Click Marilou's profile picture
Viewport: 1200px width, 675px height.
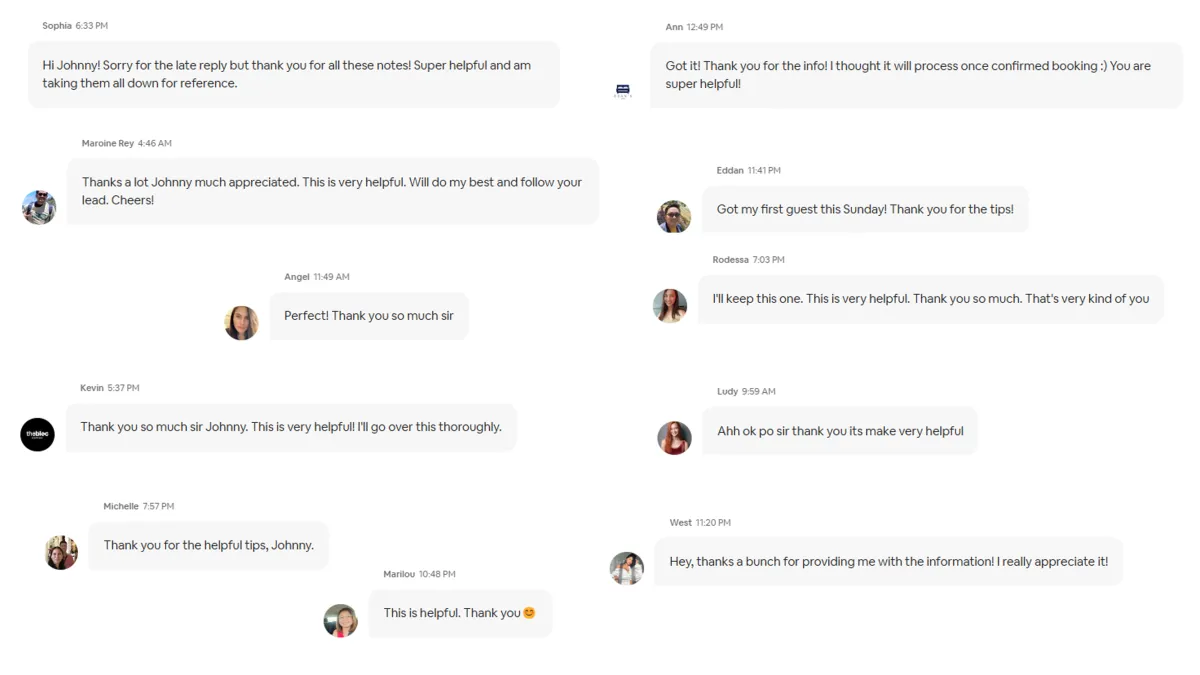[x=341, y=620]
